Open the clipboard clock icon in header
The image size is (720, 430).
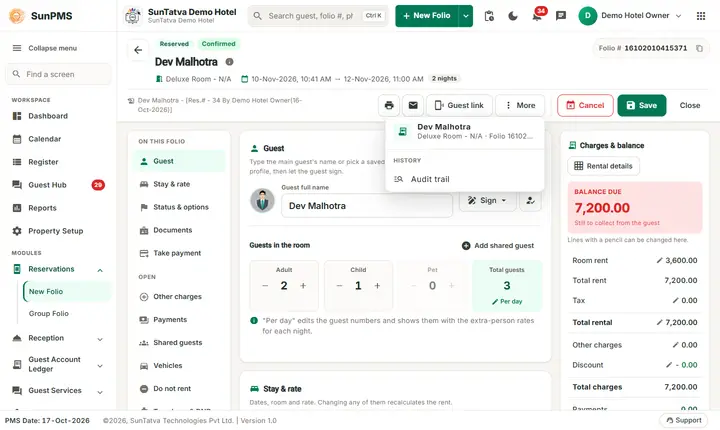point(489,16)
